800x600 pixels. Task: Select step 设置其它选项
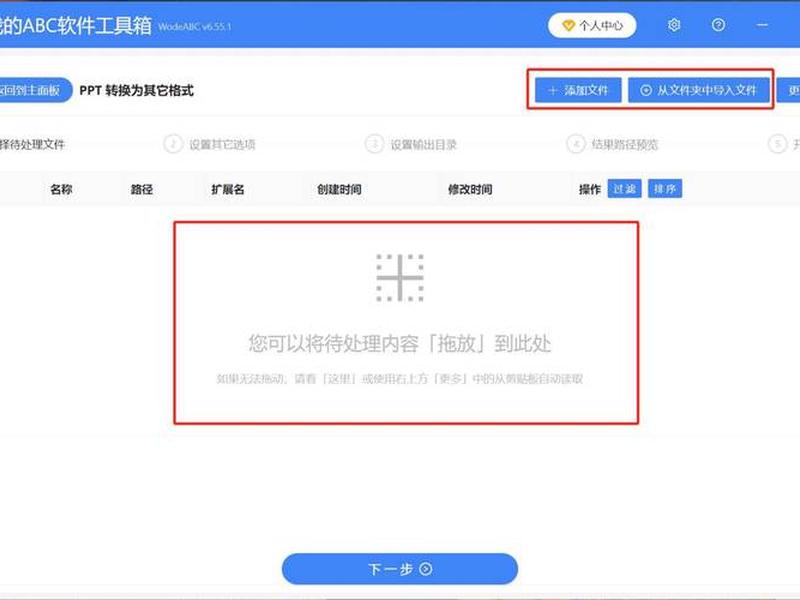tap(210, 144)
